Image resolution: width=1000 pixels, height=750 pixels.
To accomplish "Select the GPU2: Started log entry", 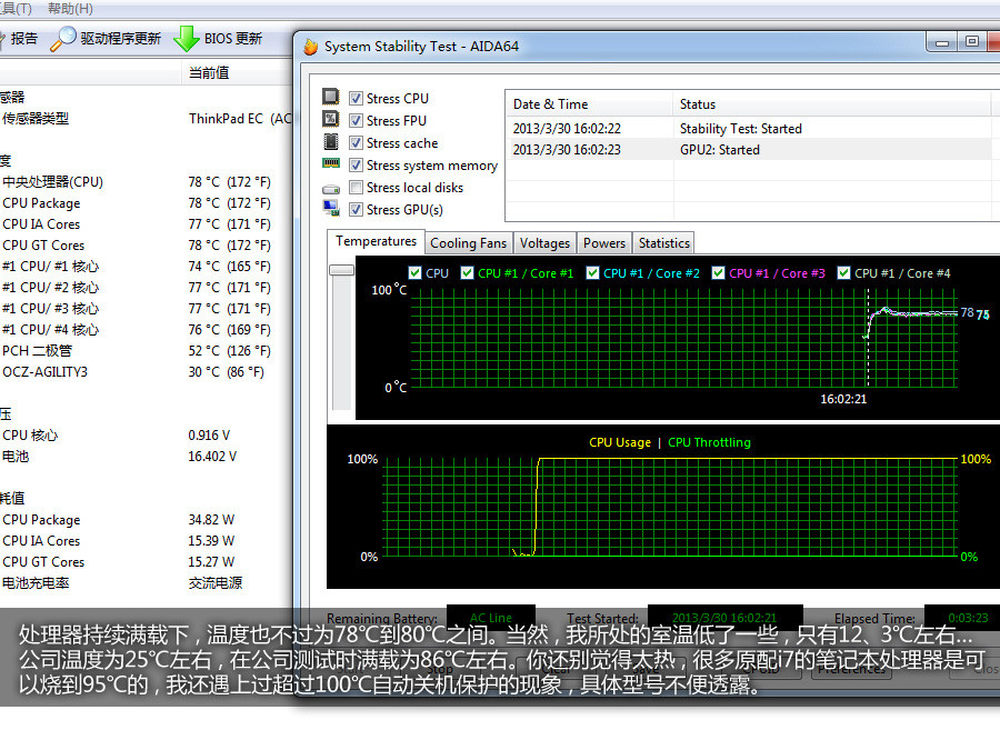I will coord(719,150).
